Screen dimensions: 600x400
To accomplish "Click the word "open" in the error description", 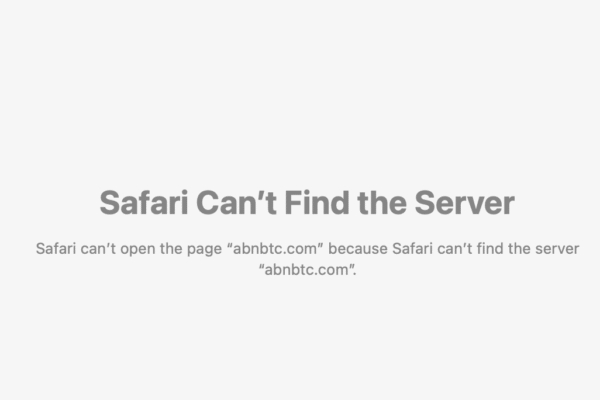I will (x=138, y=250).
